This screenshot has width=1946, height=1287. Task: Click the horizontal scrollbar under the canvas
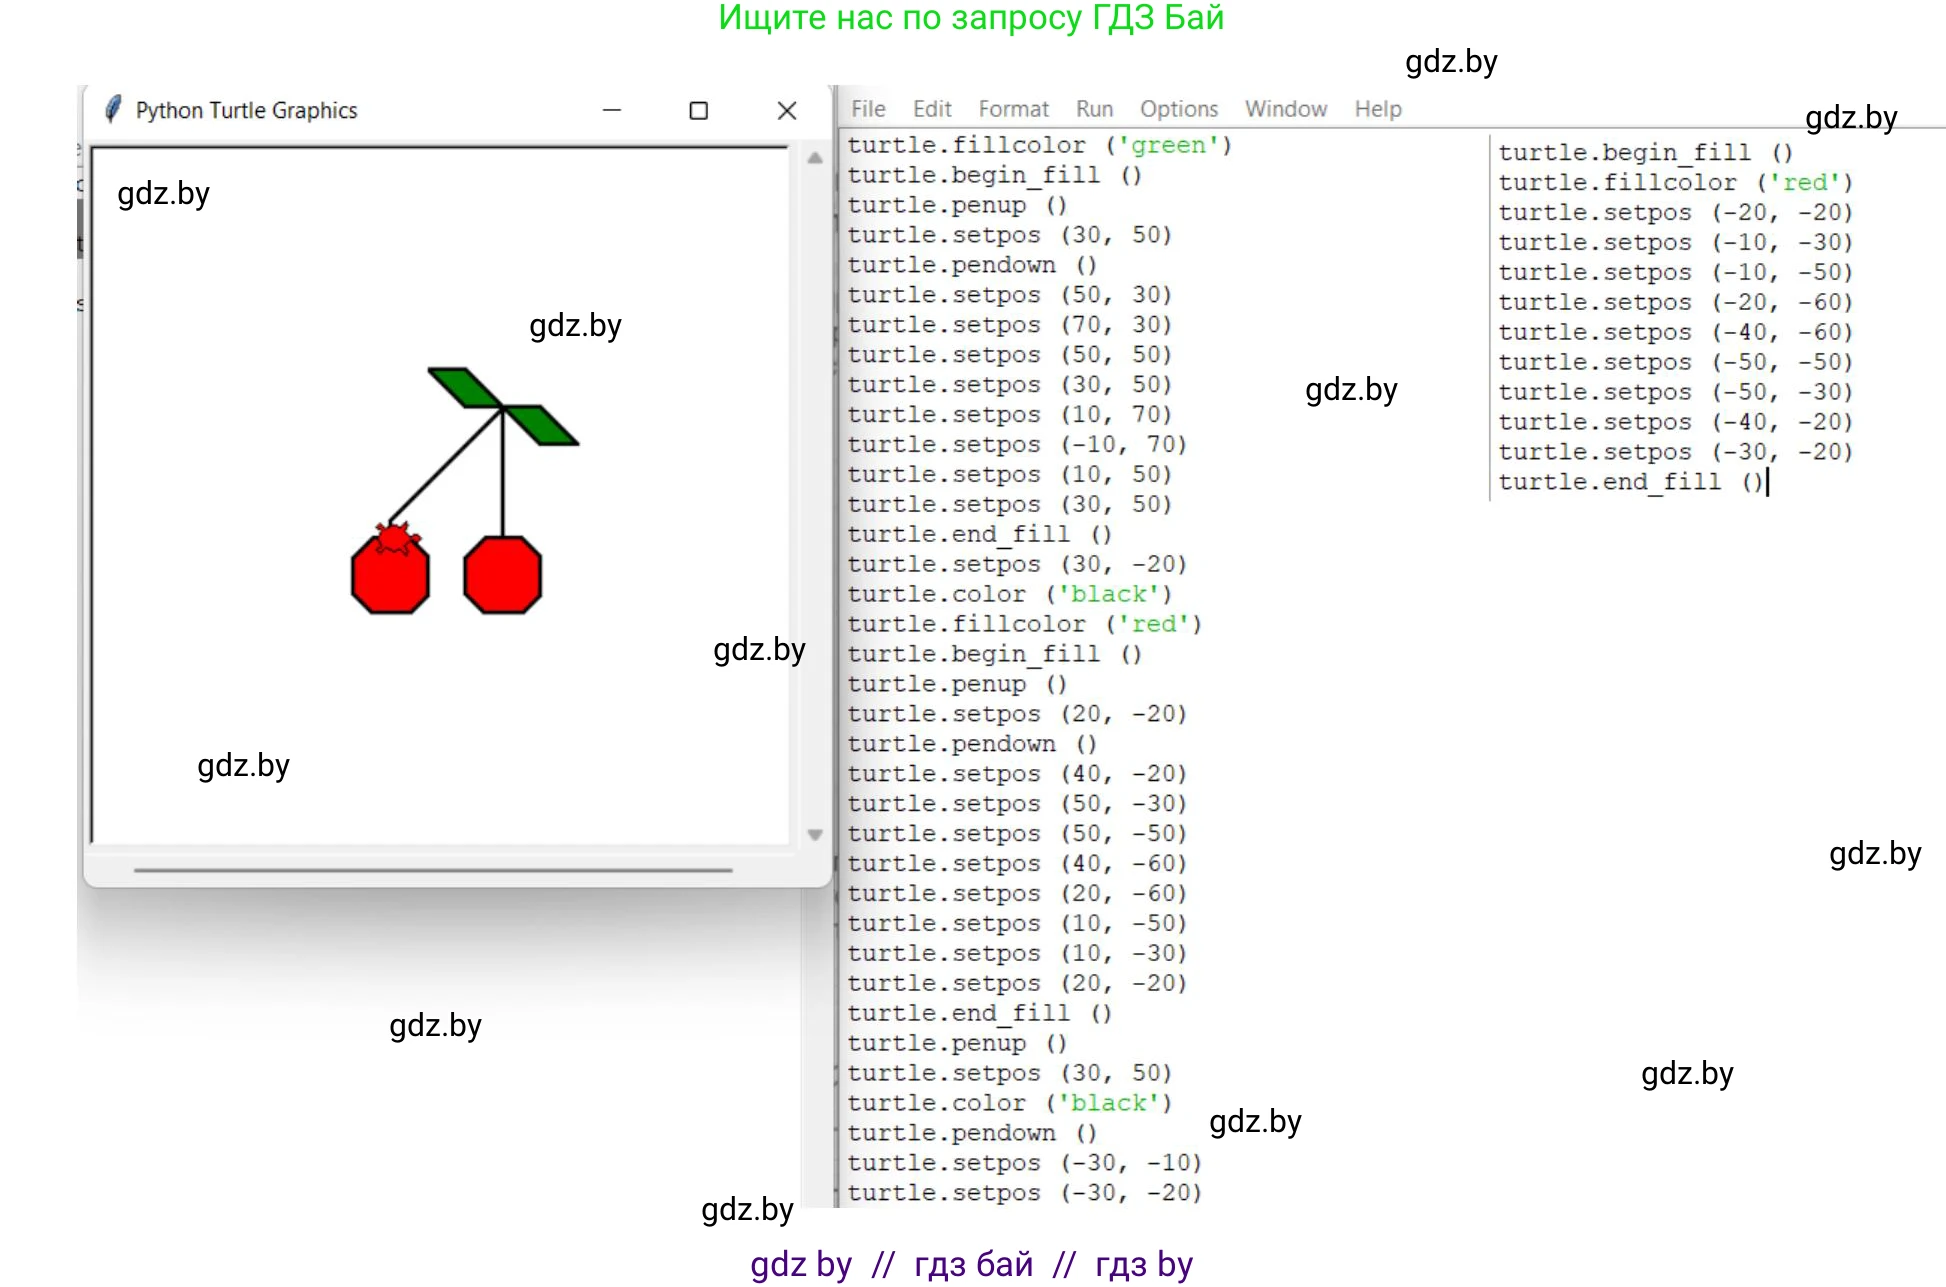433,870
